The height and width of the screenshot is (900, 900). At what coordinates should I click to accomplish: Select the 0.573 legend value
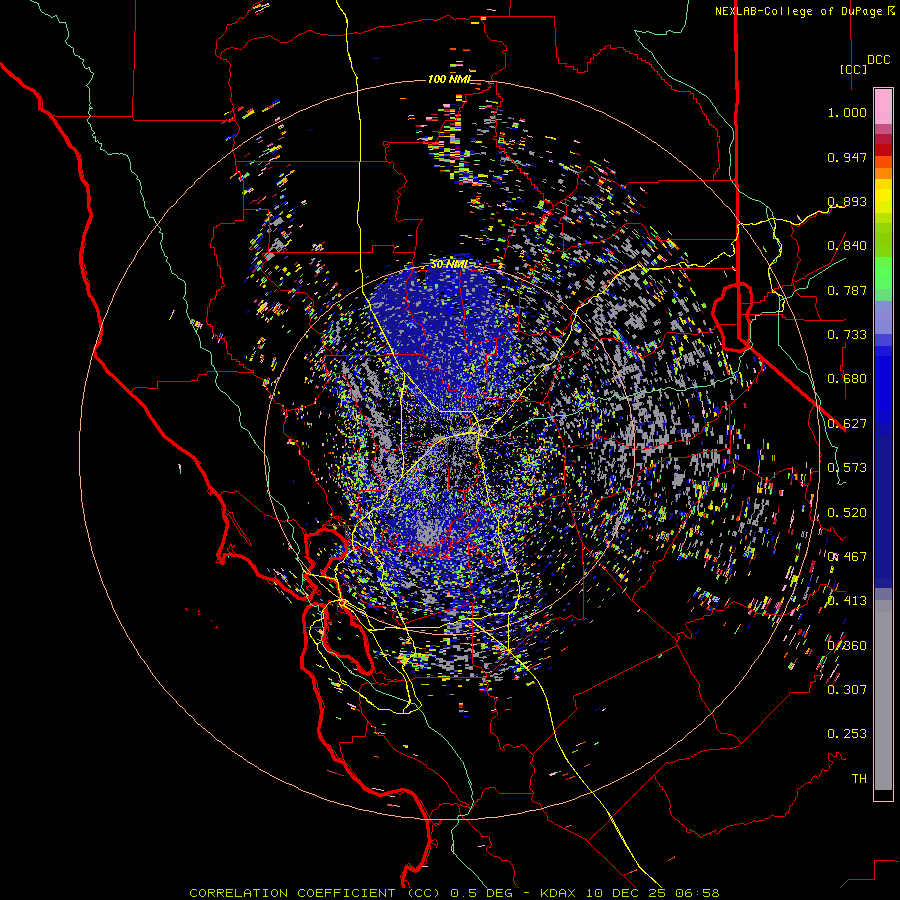847,468
